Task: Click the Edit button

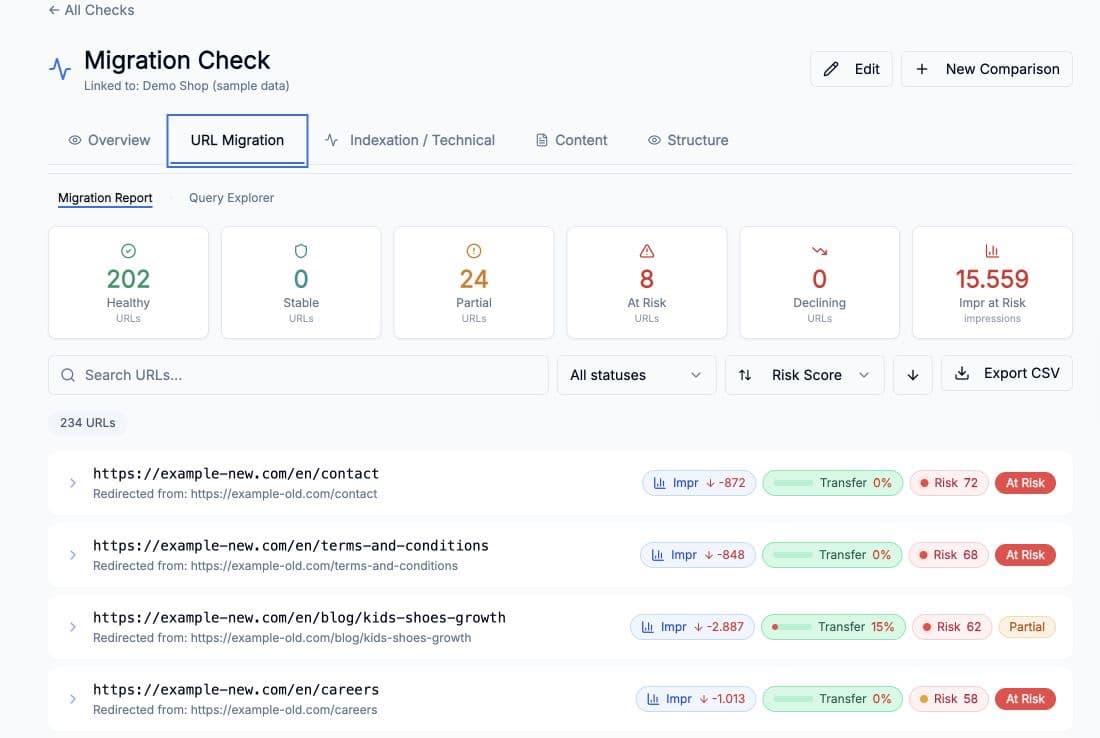Action: pyautogui.click(x=851, y=69)
